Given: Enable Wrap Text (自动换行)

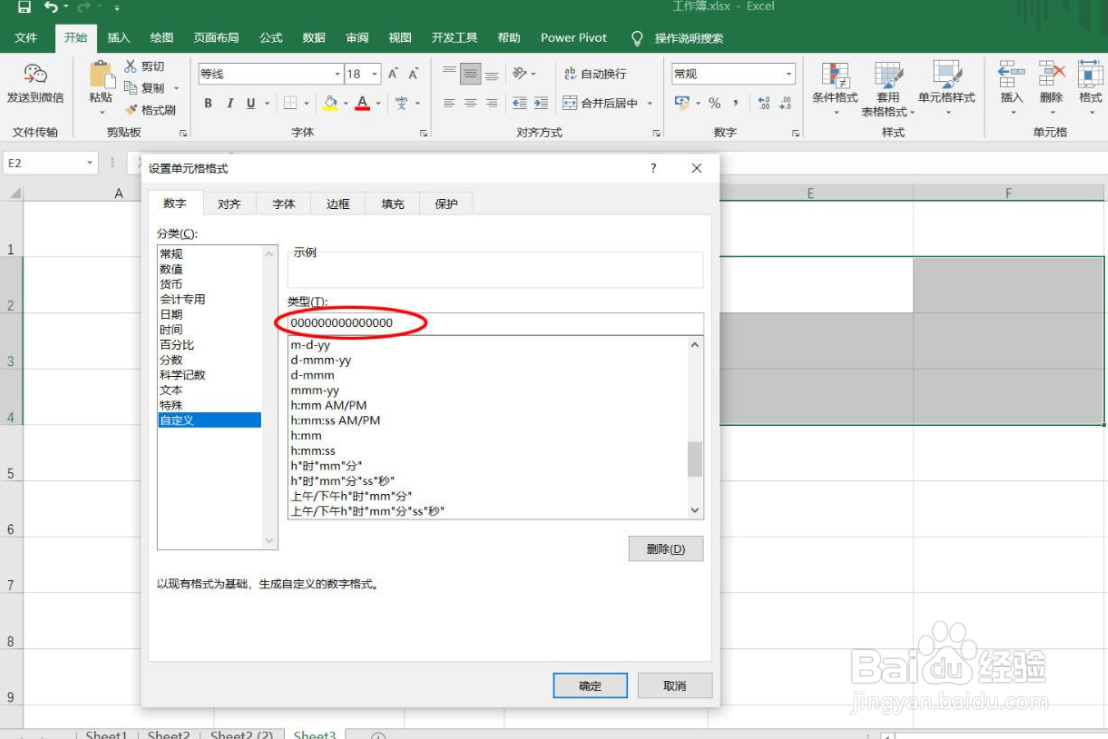Looking at the screenshot, I should coord(596,73).
